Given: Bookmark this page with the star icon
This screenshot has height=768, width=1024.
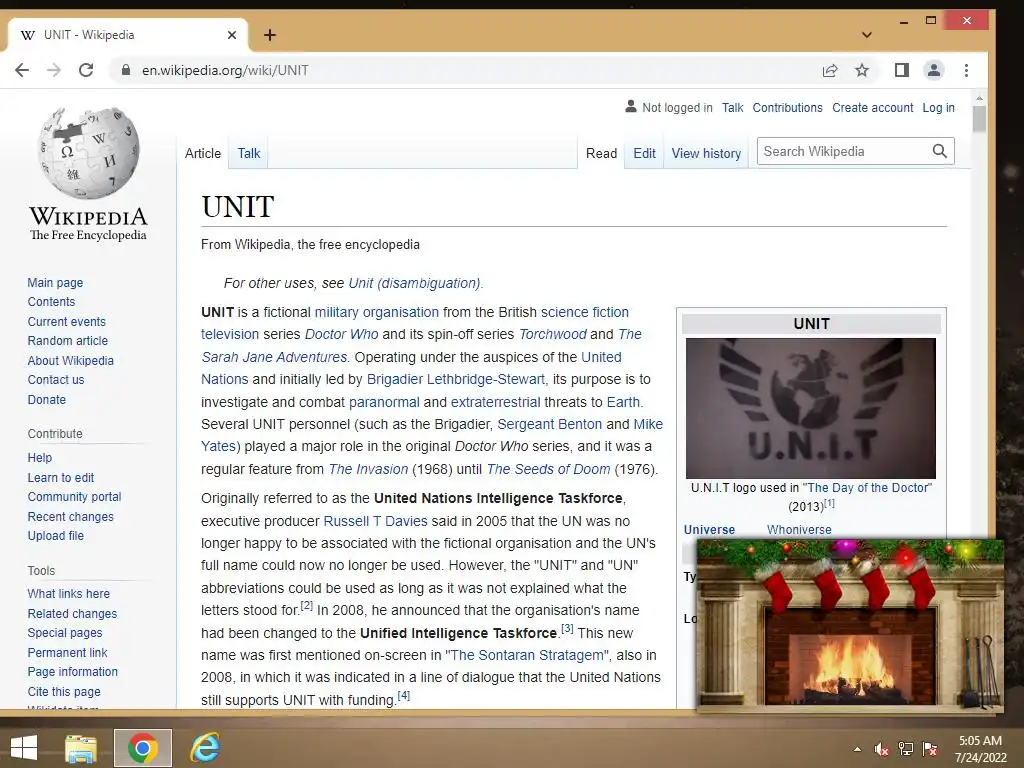Looking at the screenshot, I should [x=862, y=71].
